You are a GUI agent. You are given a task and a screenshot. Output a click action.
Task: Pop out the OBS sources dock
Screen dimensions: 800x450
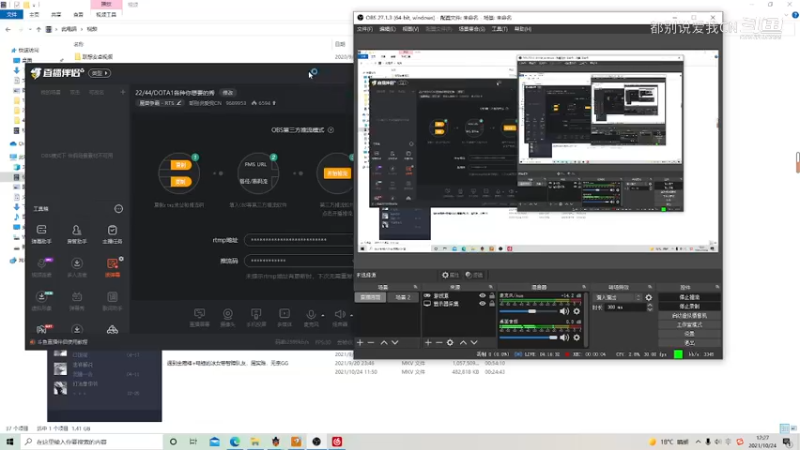click(x=490, y=287)
